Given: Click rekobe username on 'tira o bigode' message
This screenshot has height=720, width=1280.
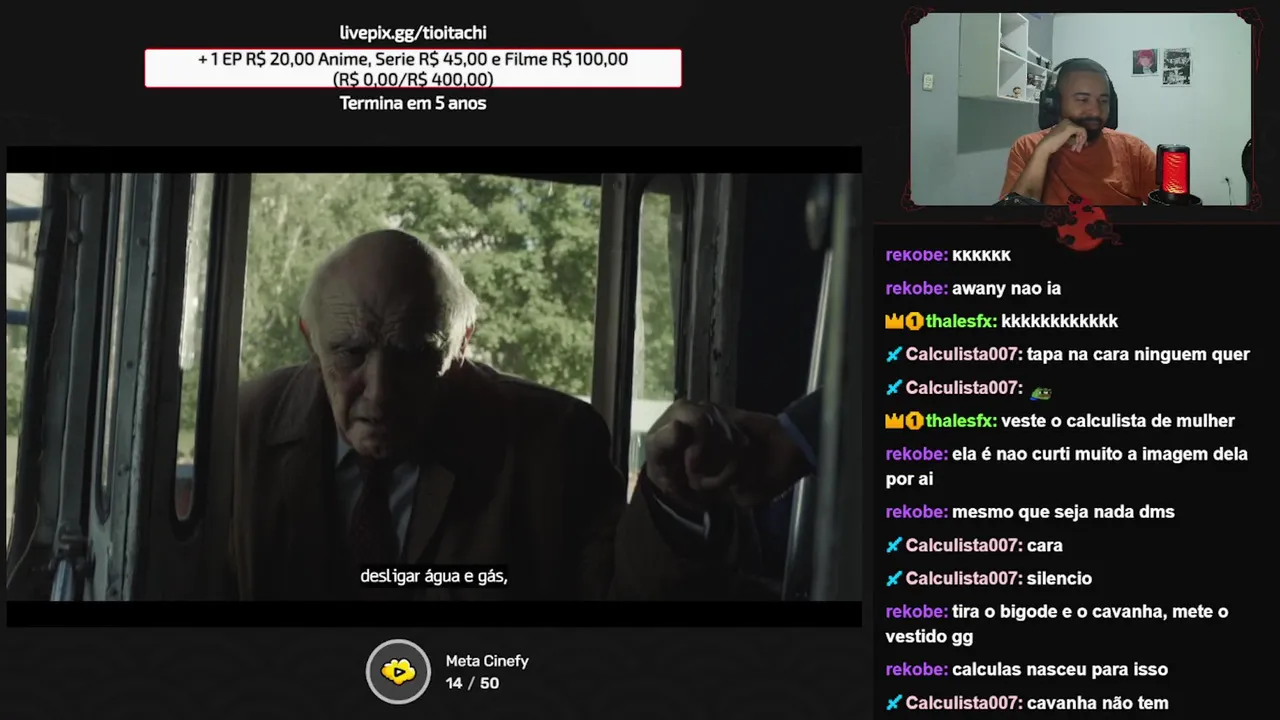Looking at the screenshot, I should (916, 611).
